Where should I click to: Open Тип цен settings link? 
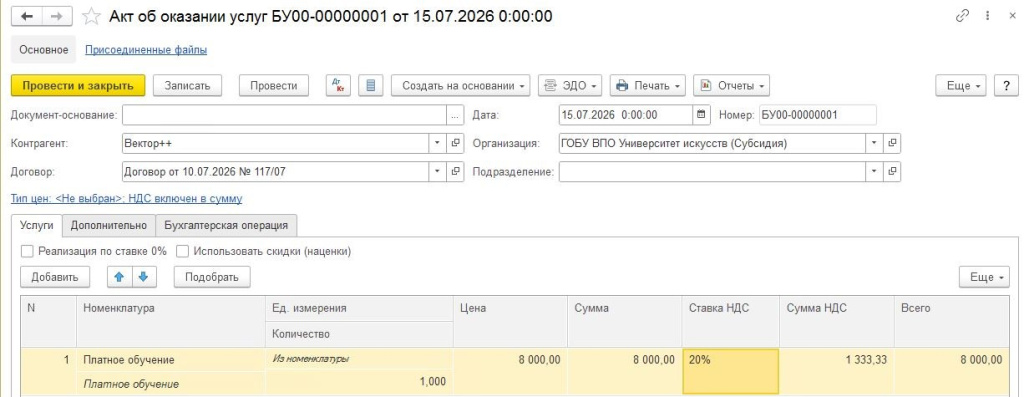127,198
